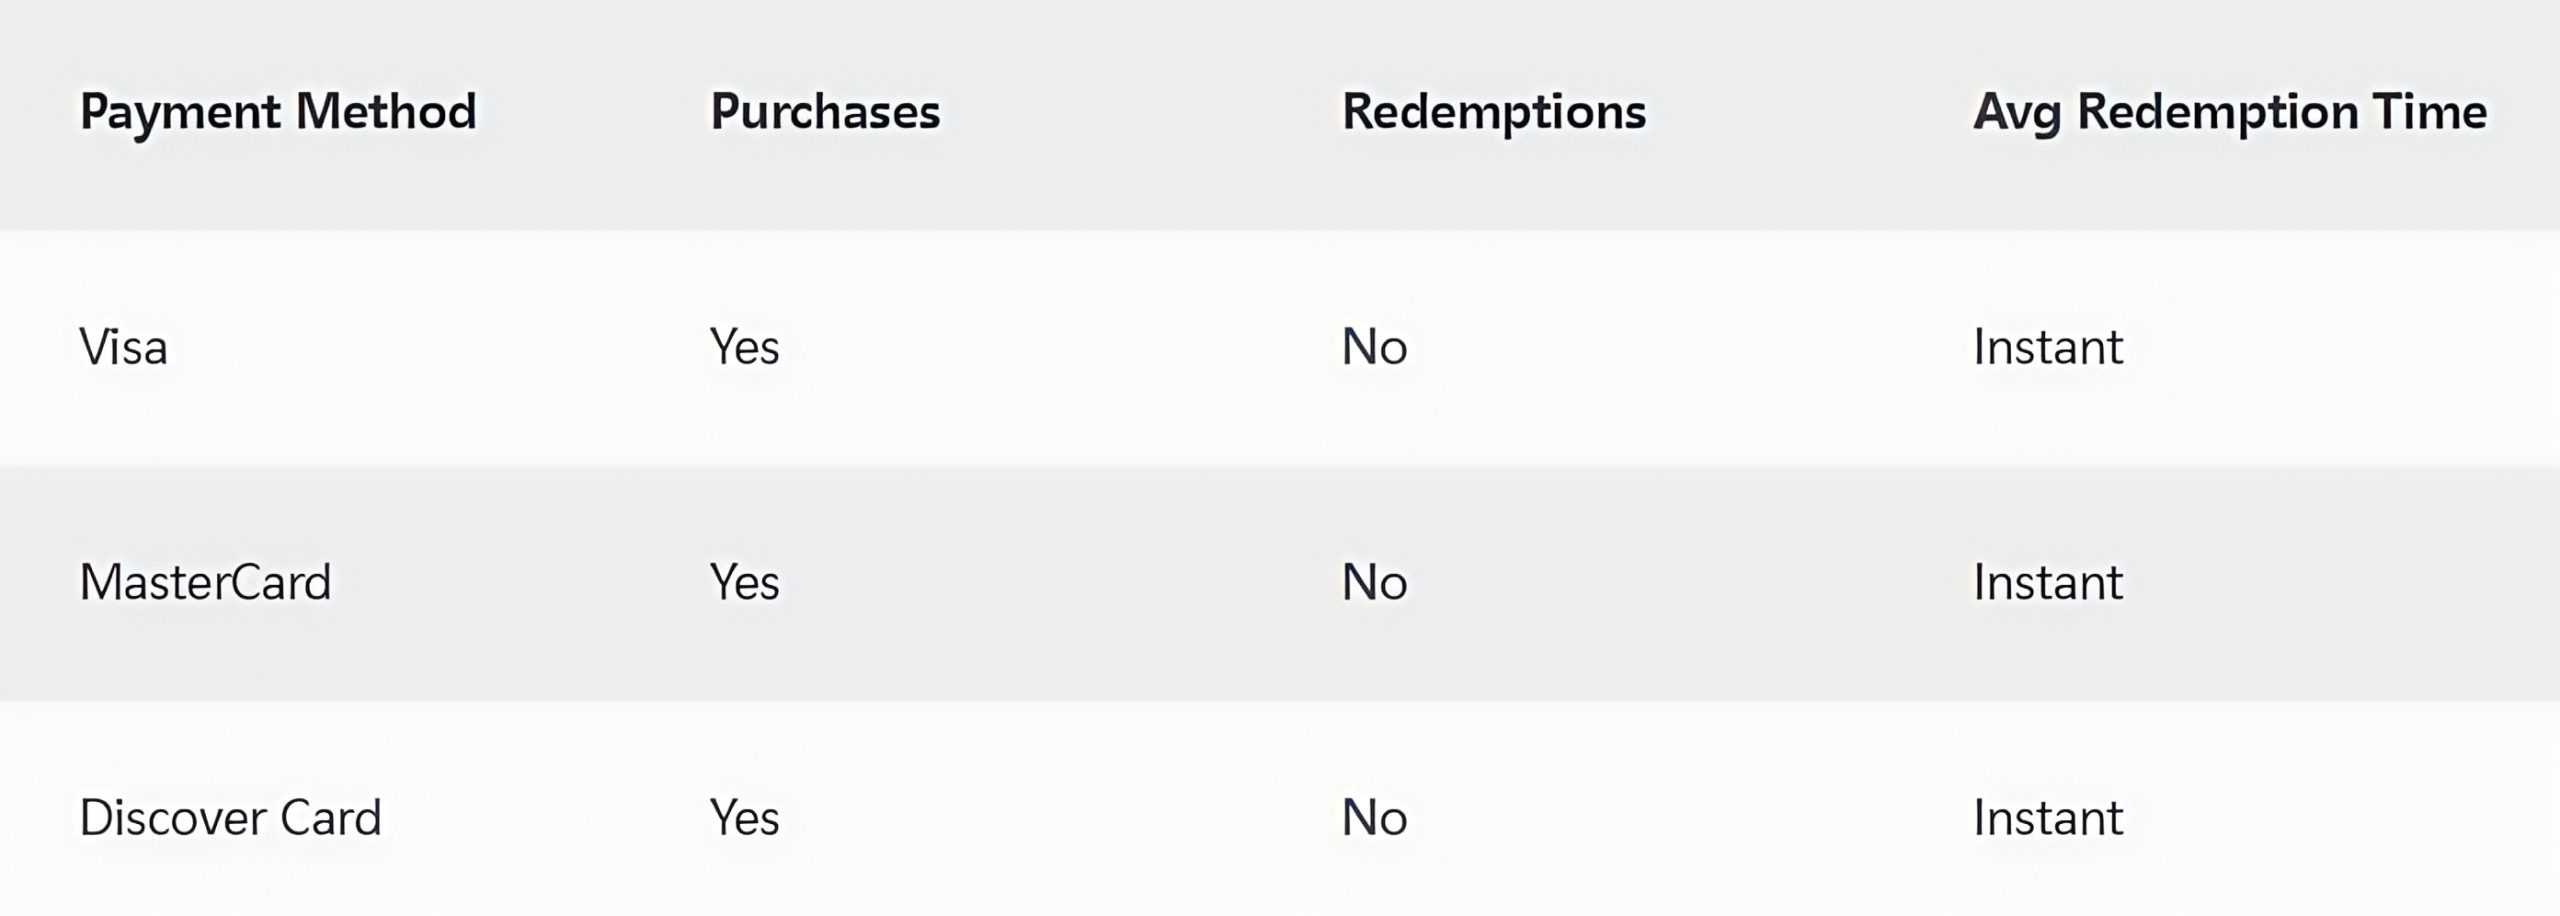Click Instant in the MasterCard row
The width and height of the screenshot is (2560, 916).
[x=2048, y=583]
